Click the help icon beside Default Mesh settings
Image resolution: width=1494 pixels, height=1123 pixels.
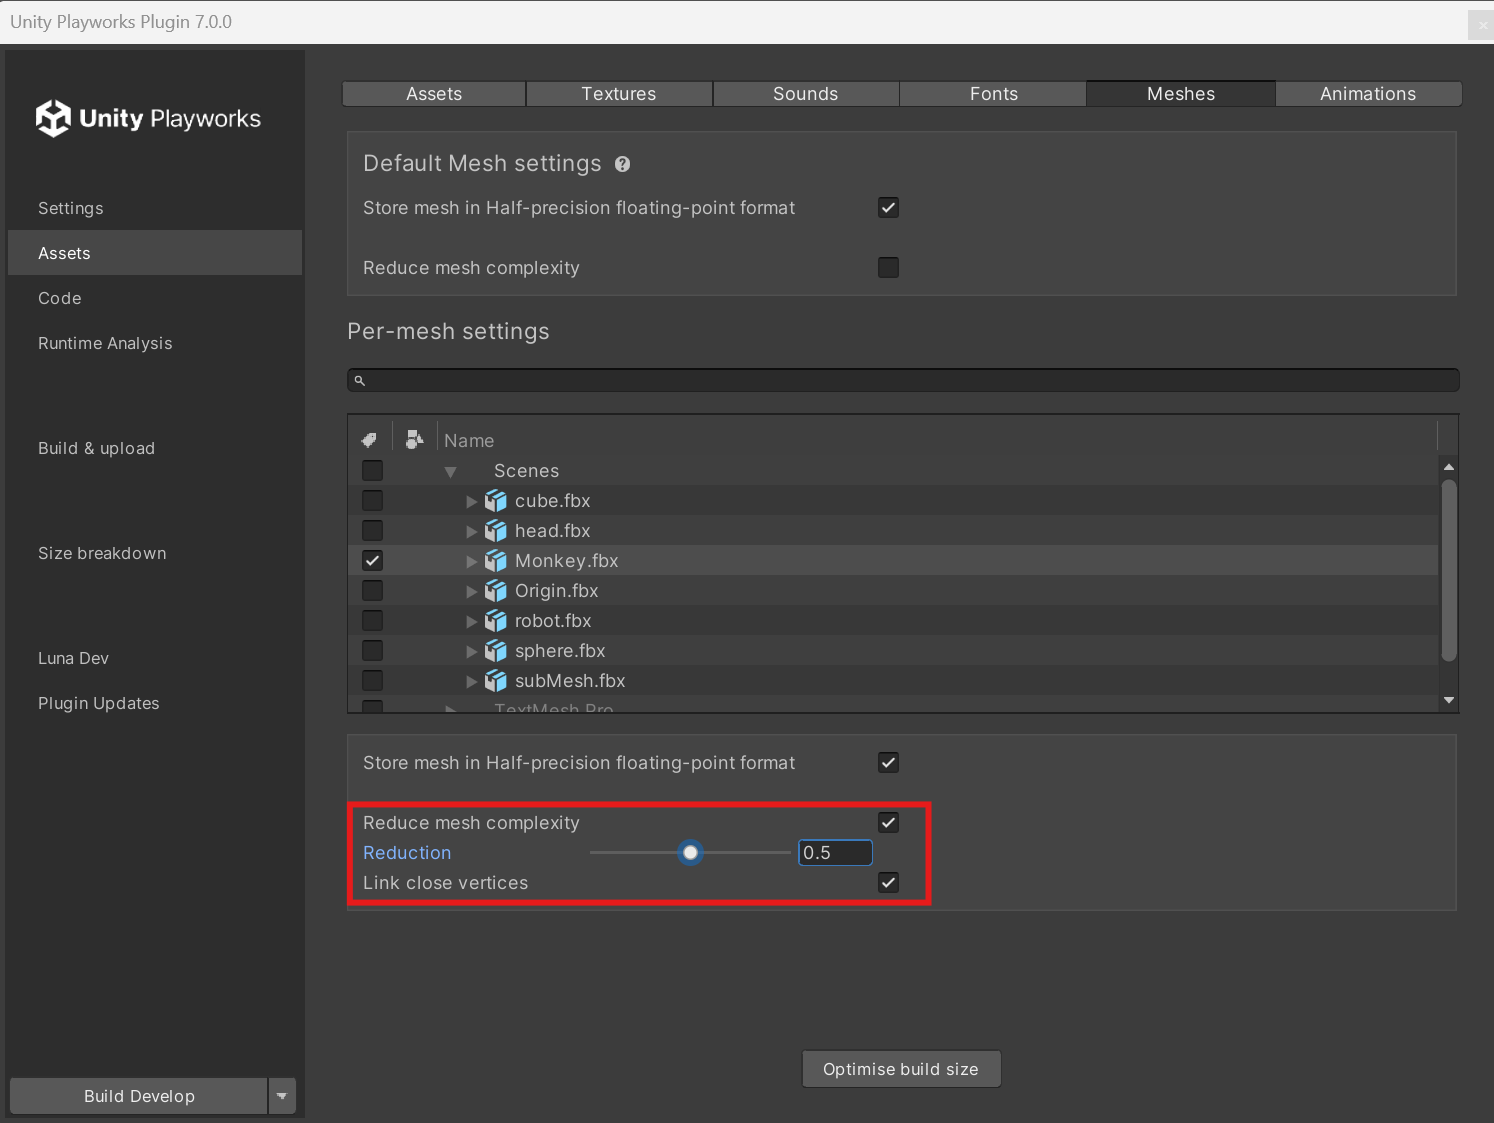(x=622, y=164)
